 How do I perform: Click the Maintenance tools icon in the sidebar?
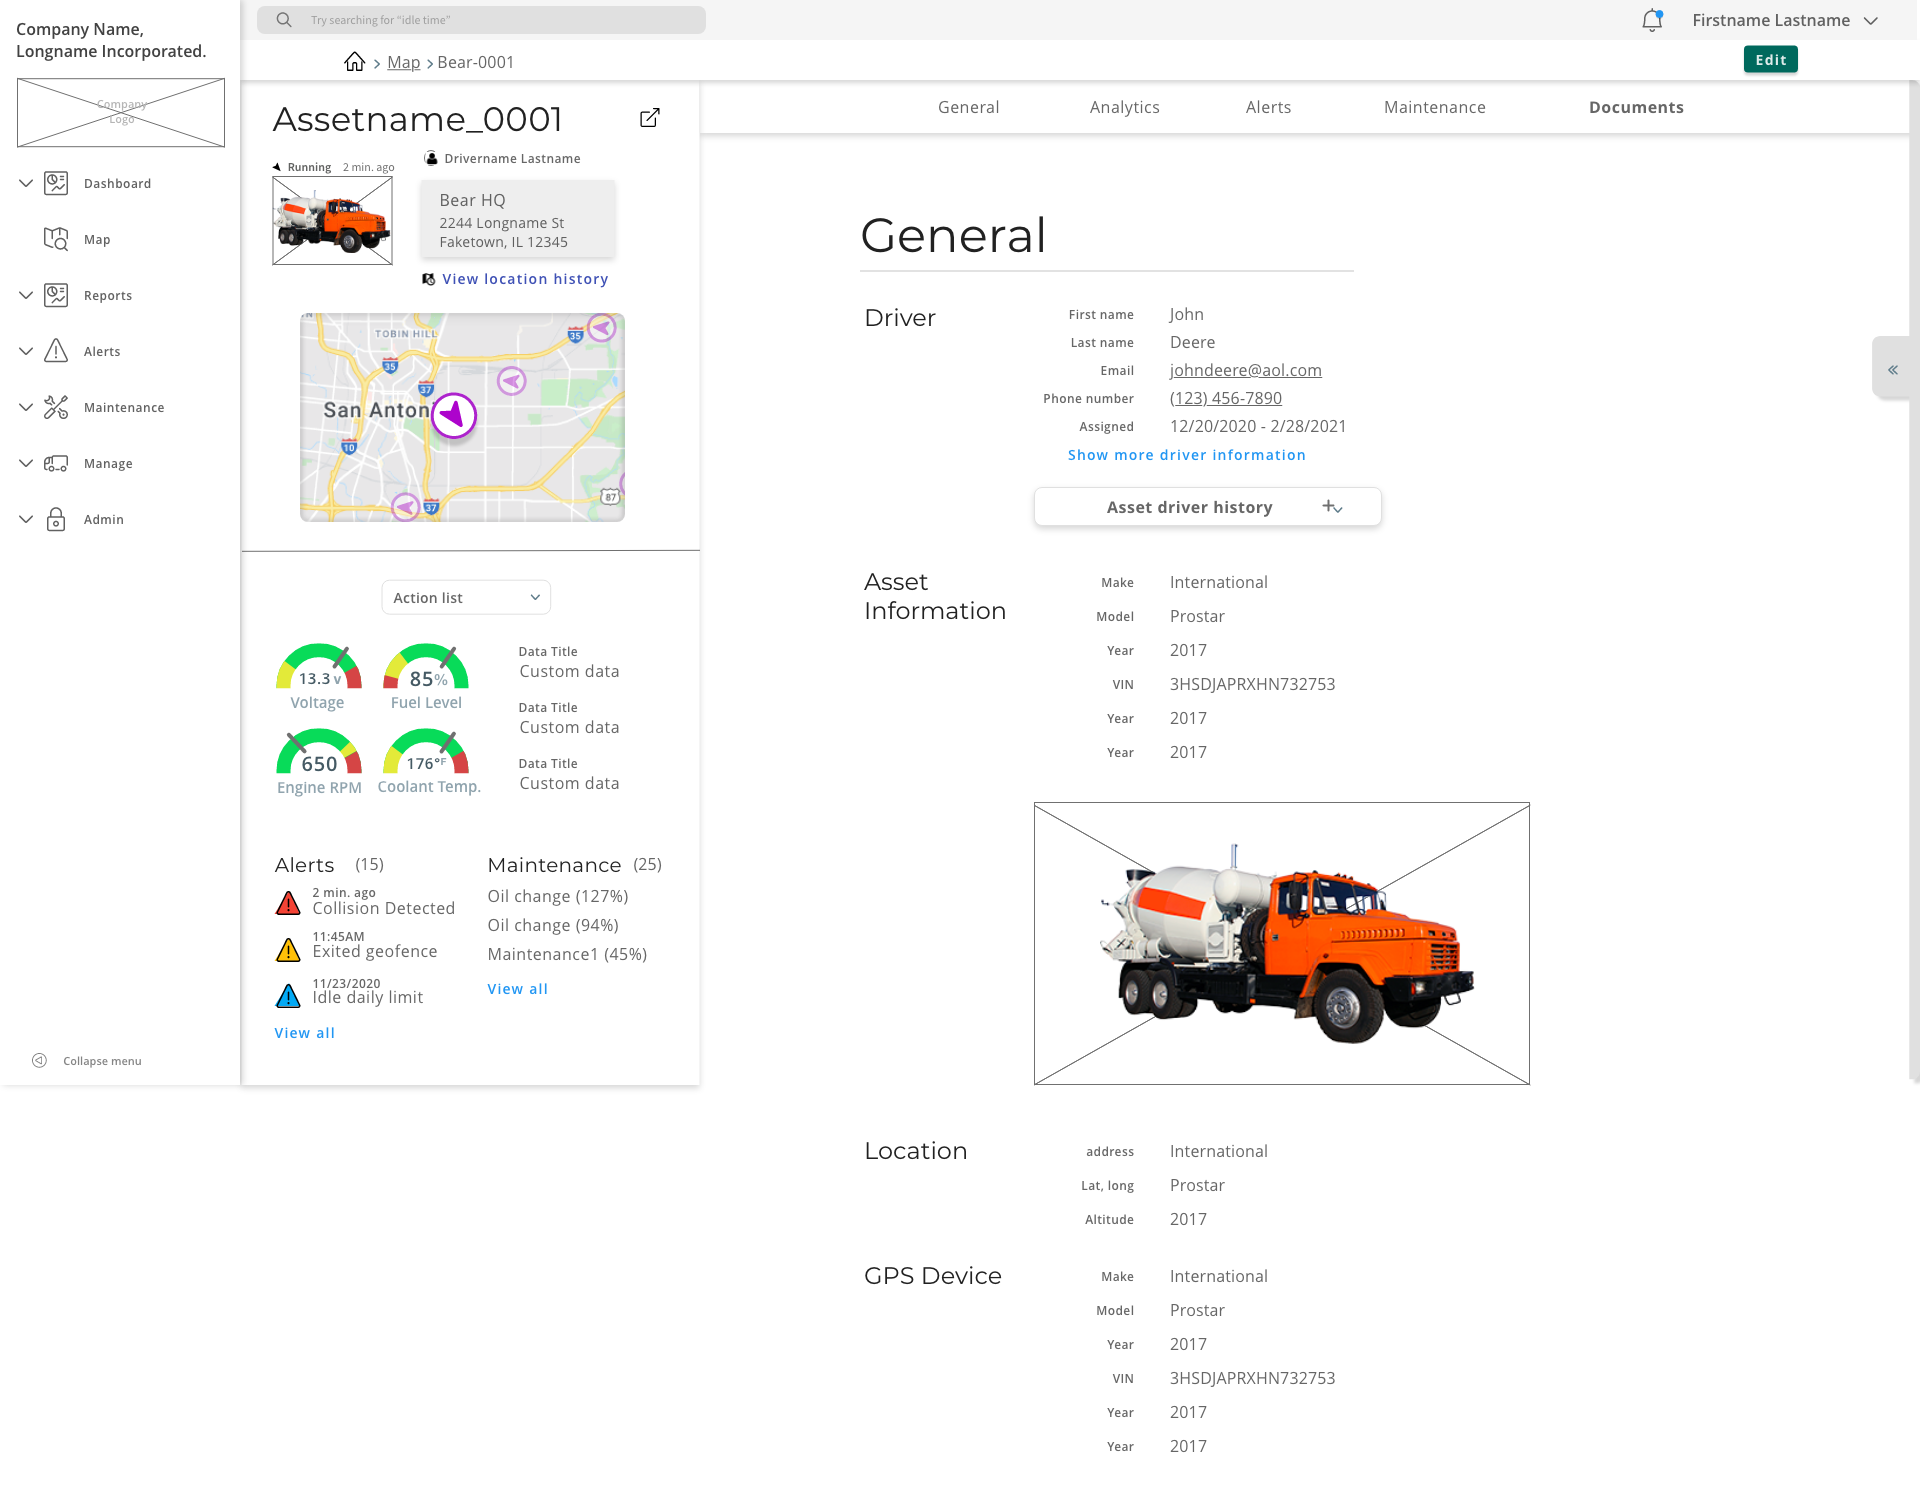pos(56,407)
